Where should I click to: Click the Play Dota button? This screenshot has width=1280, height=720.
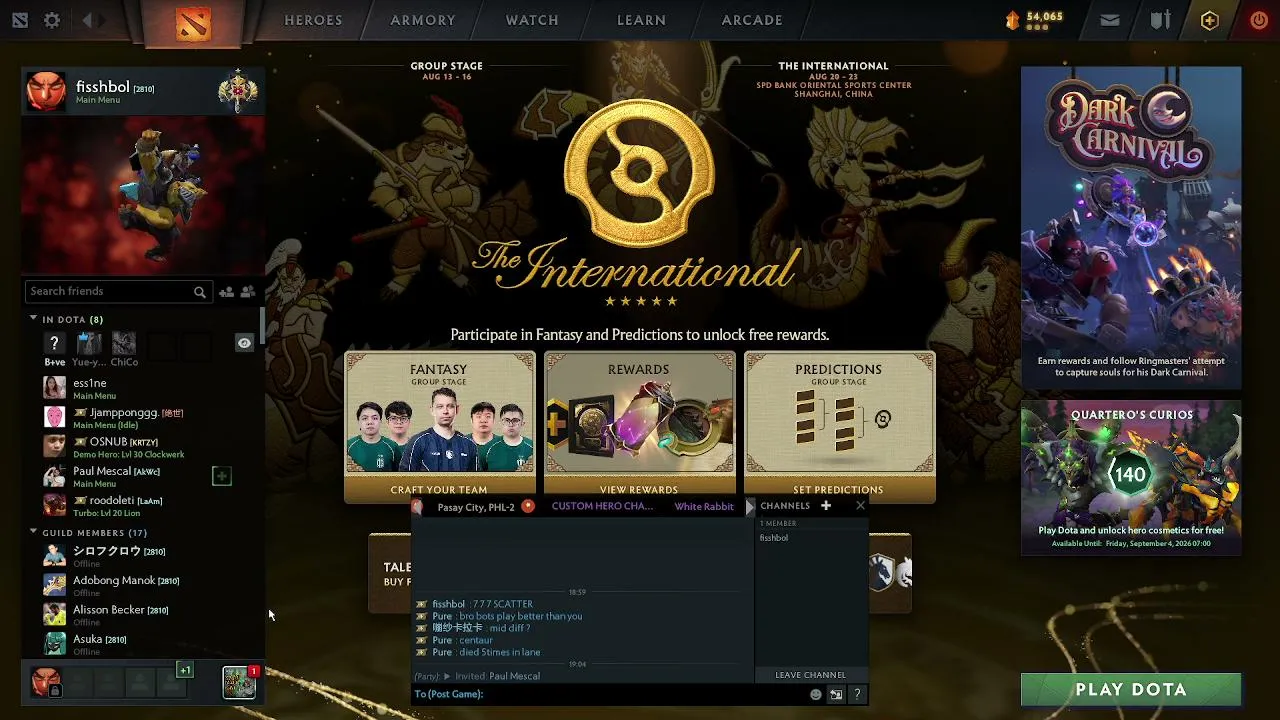(x=1131, y=690)
